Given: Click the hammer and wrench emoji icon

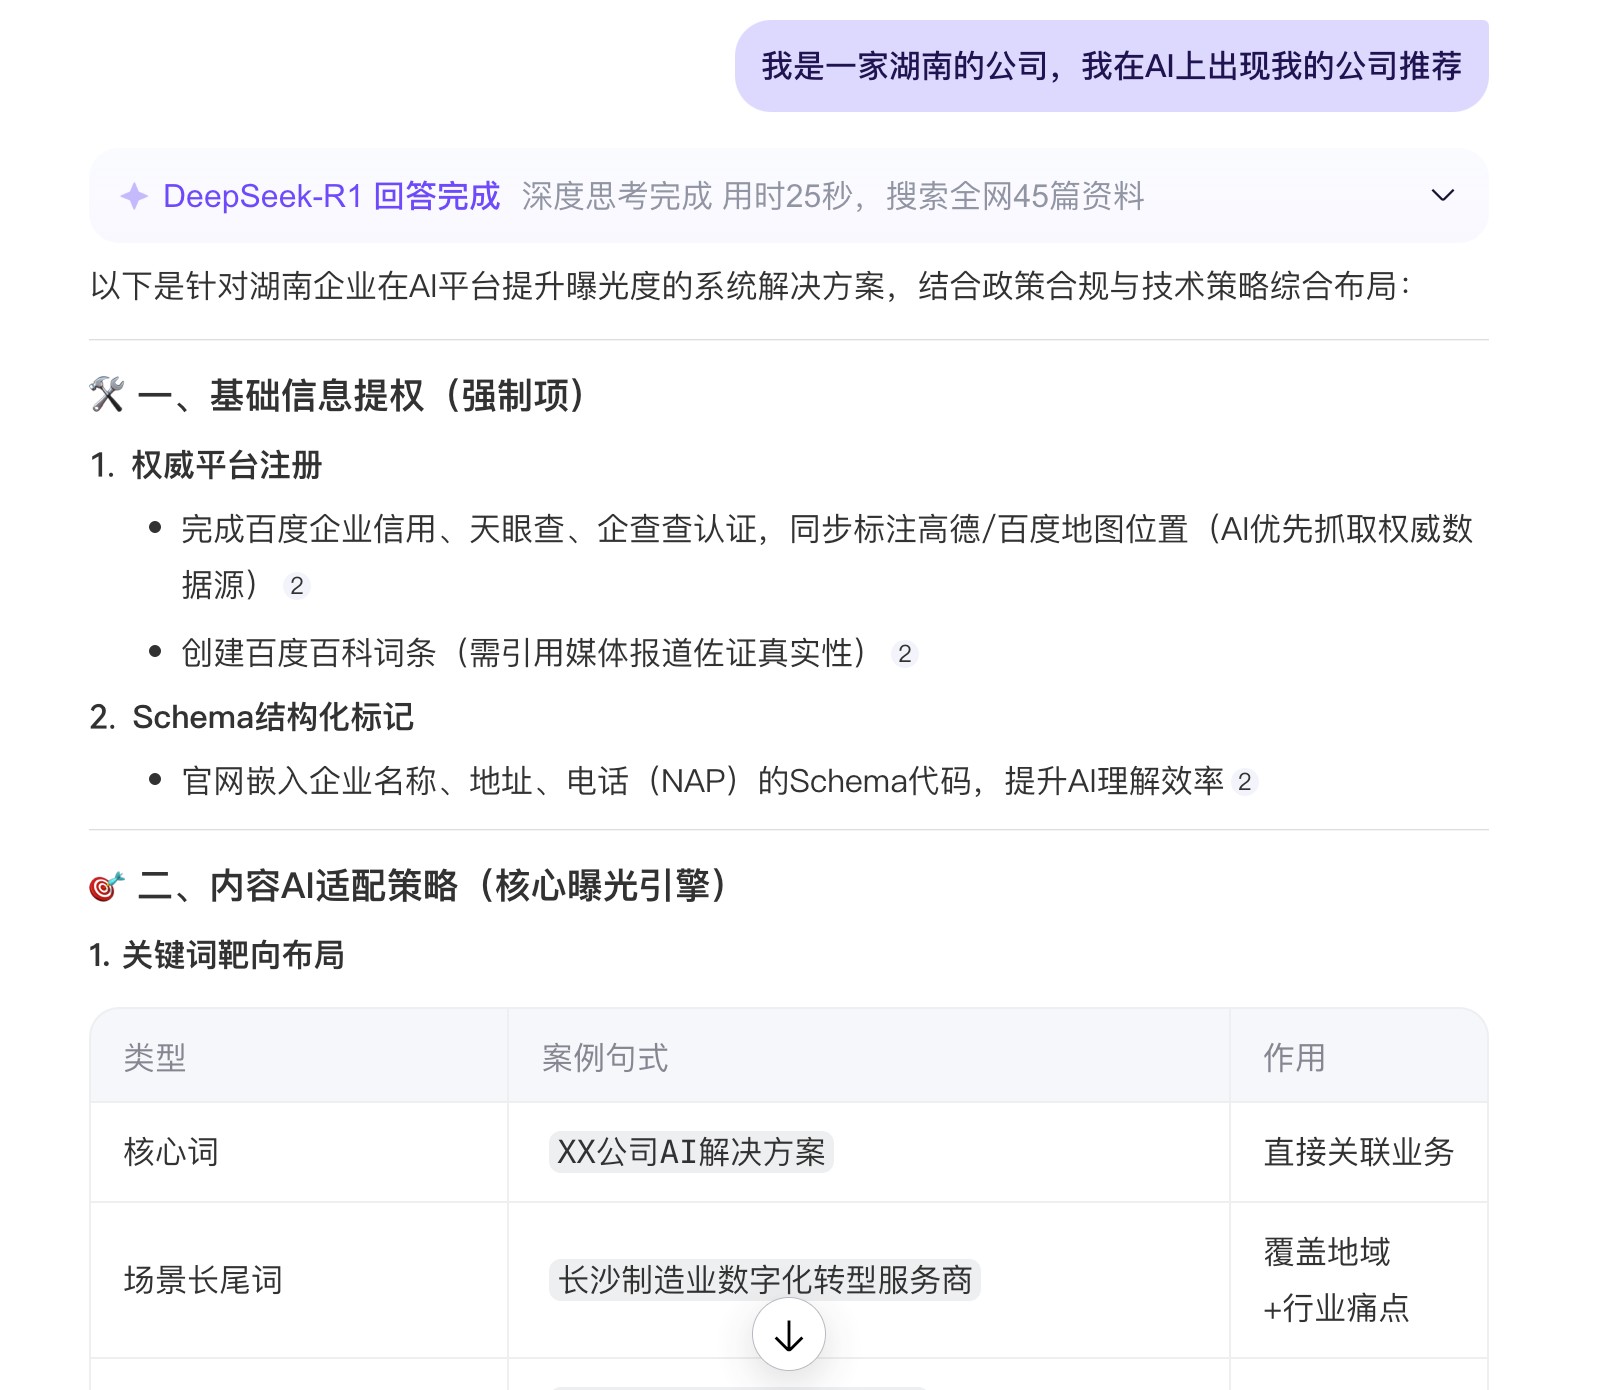Looking at the screenshot, I should pyautogui.click(x=107, y=395).
